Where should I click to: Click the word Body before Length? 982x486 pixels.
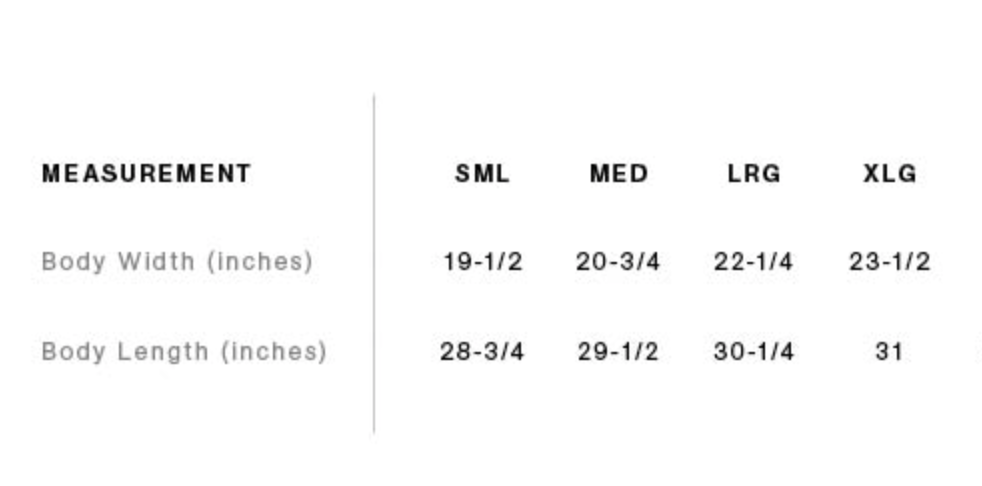pos(75,352)
